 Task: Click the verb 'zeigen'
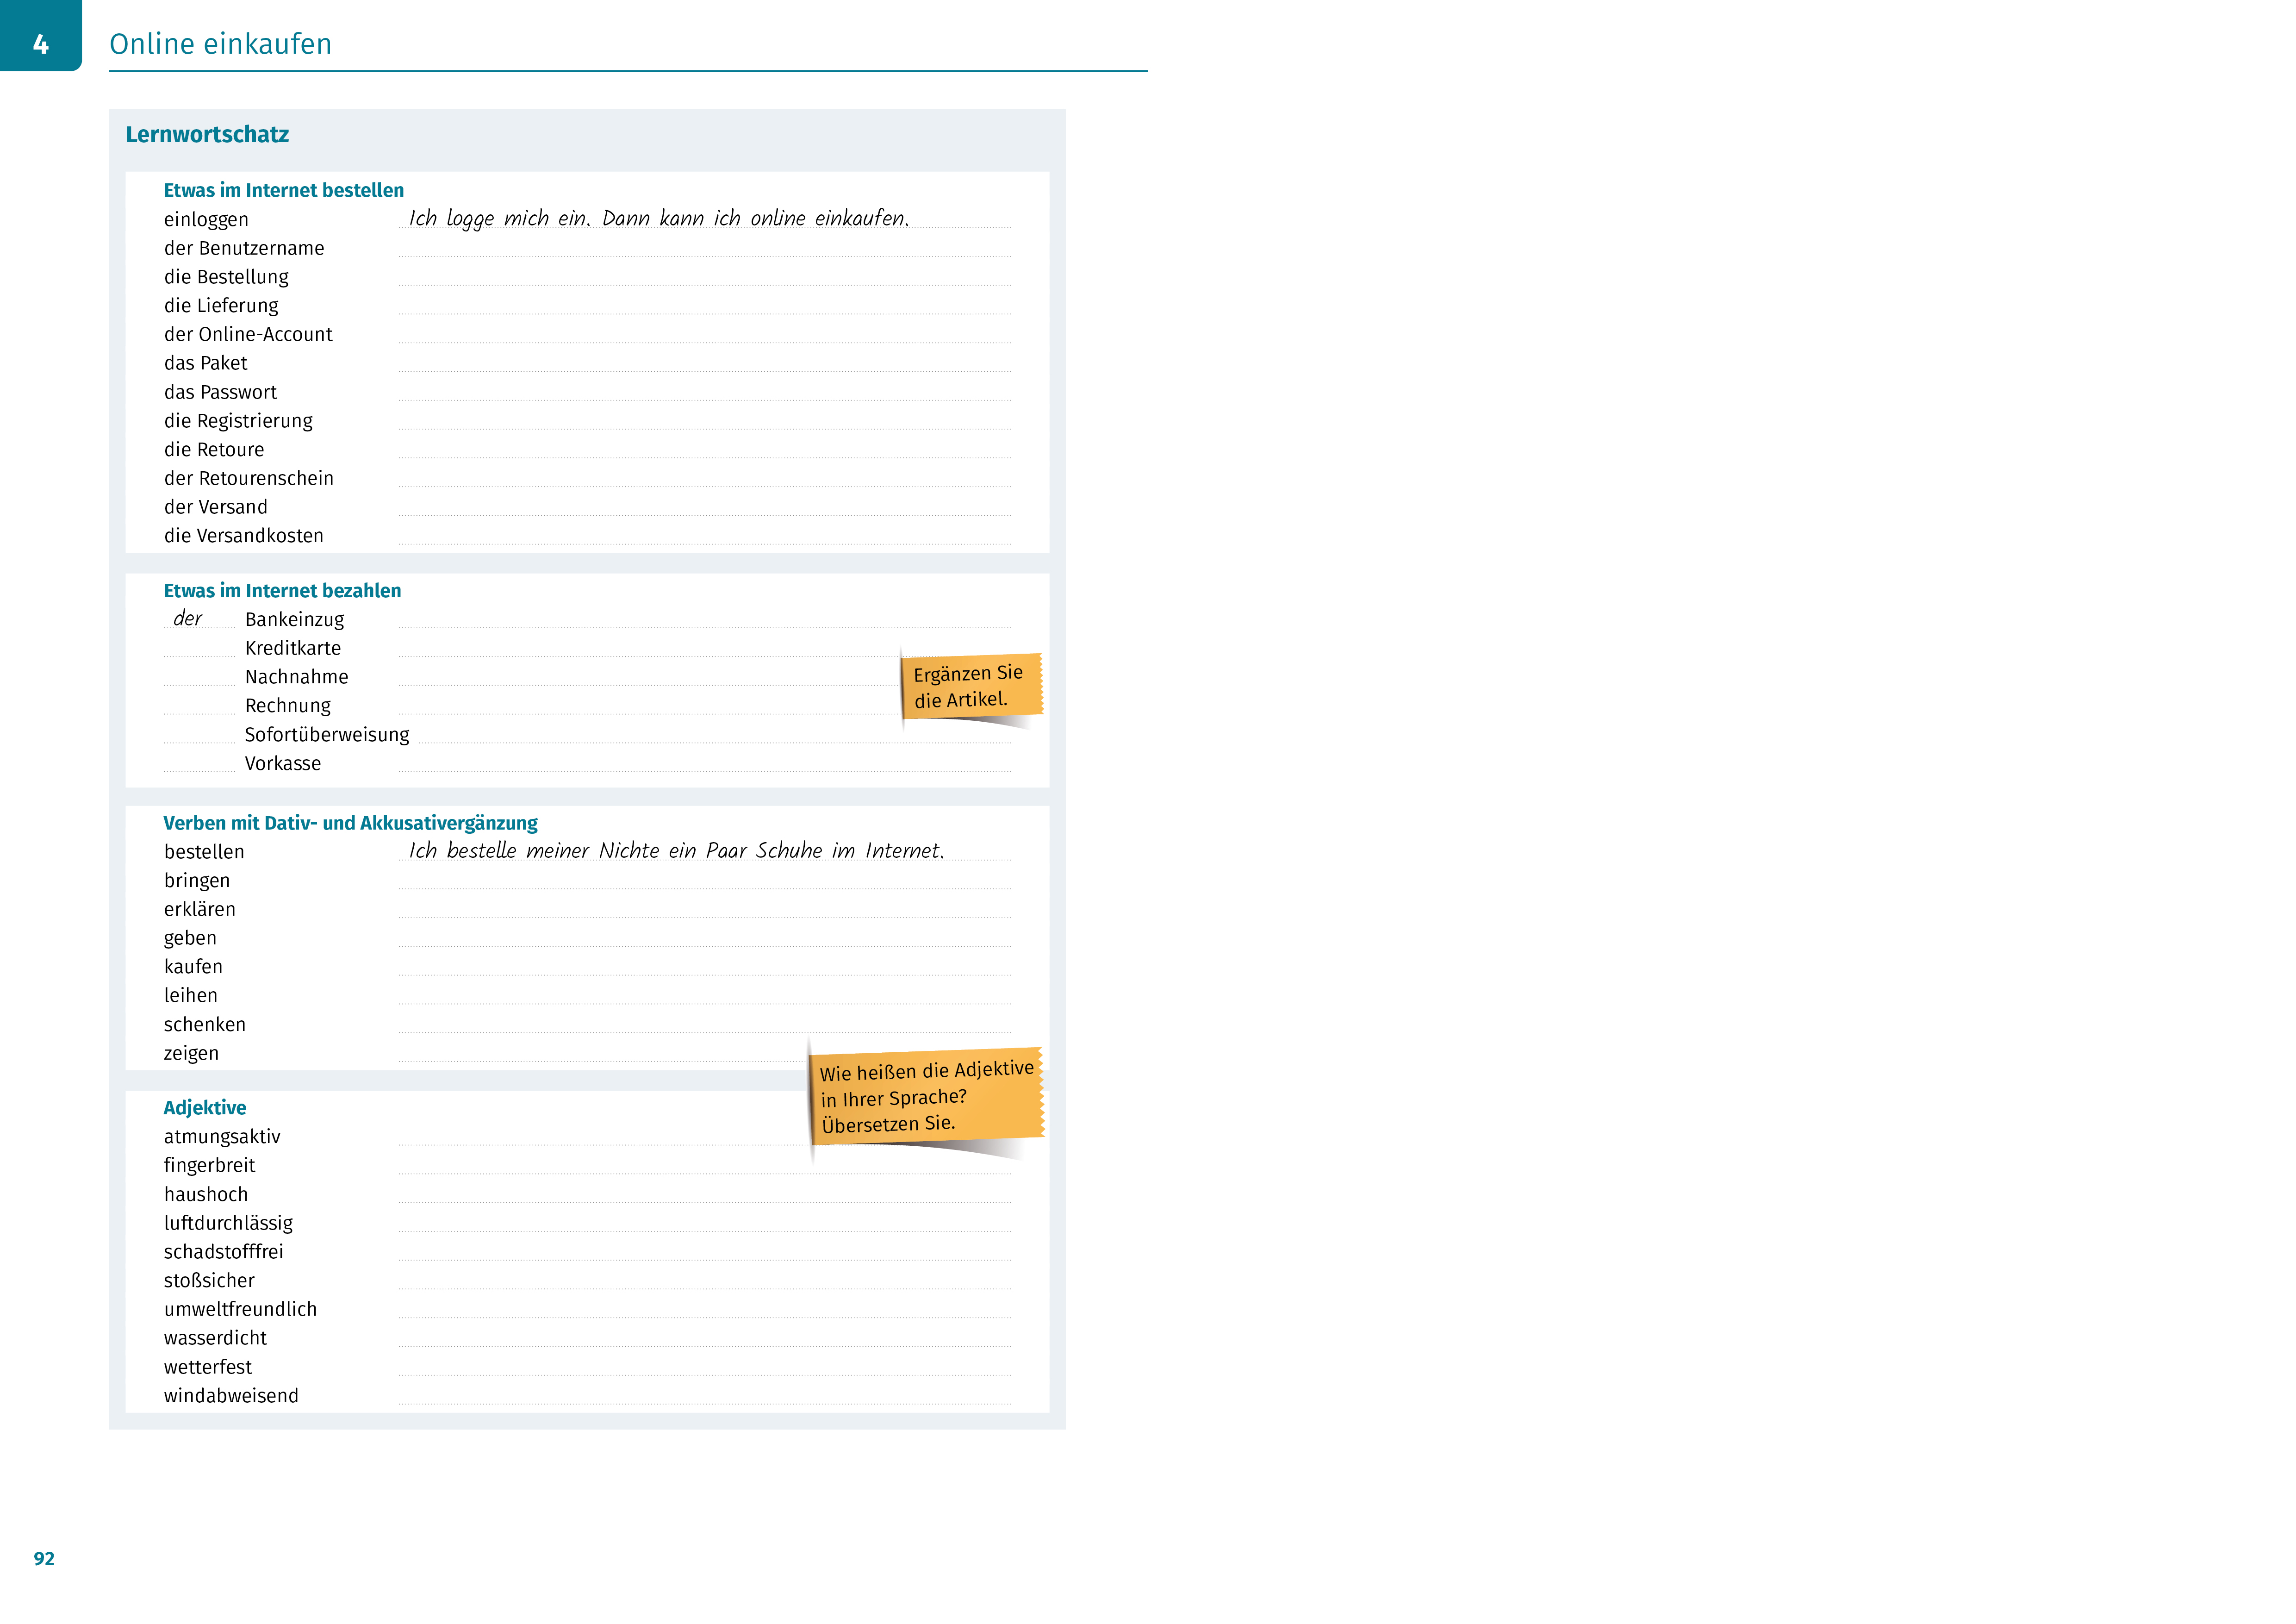(191, 1054)
